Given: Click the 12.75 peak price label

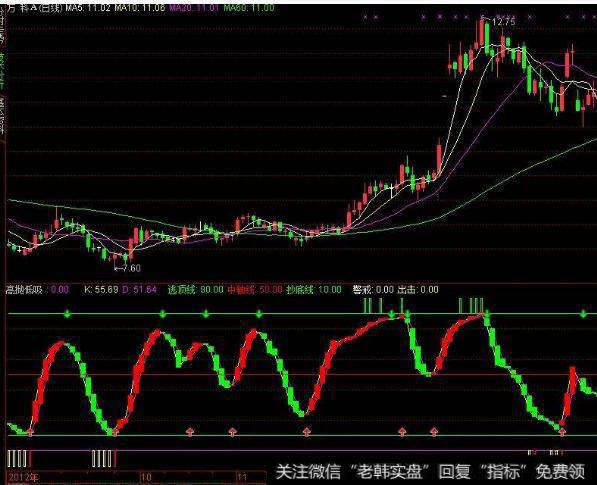Looking at the screenshot, I should (503, 22).
